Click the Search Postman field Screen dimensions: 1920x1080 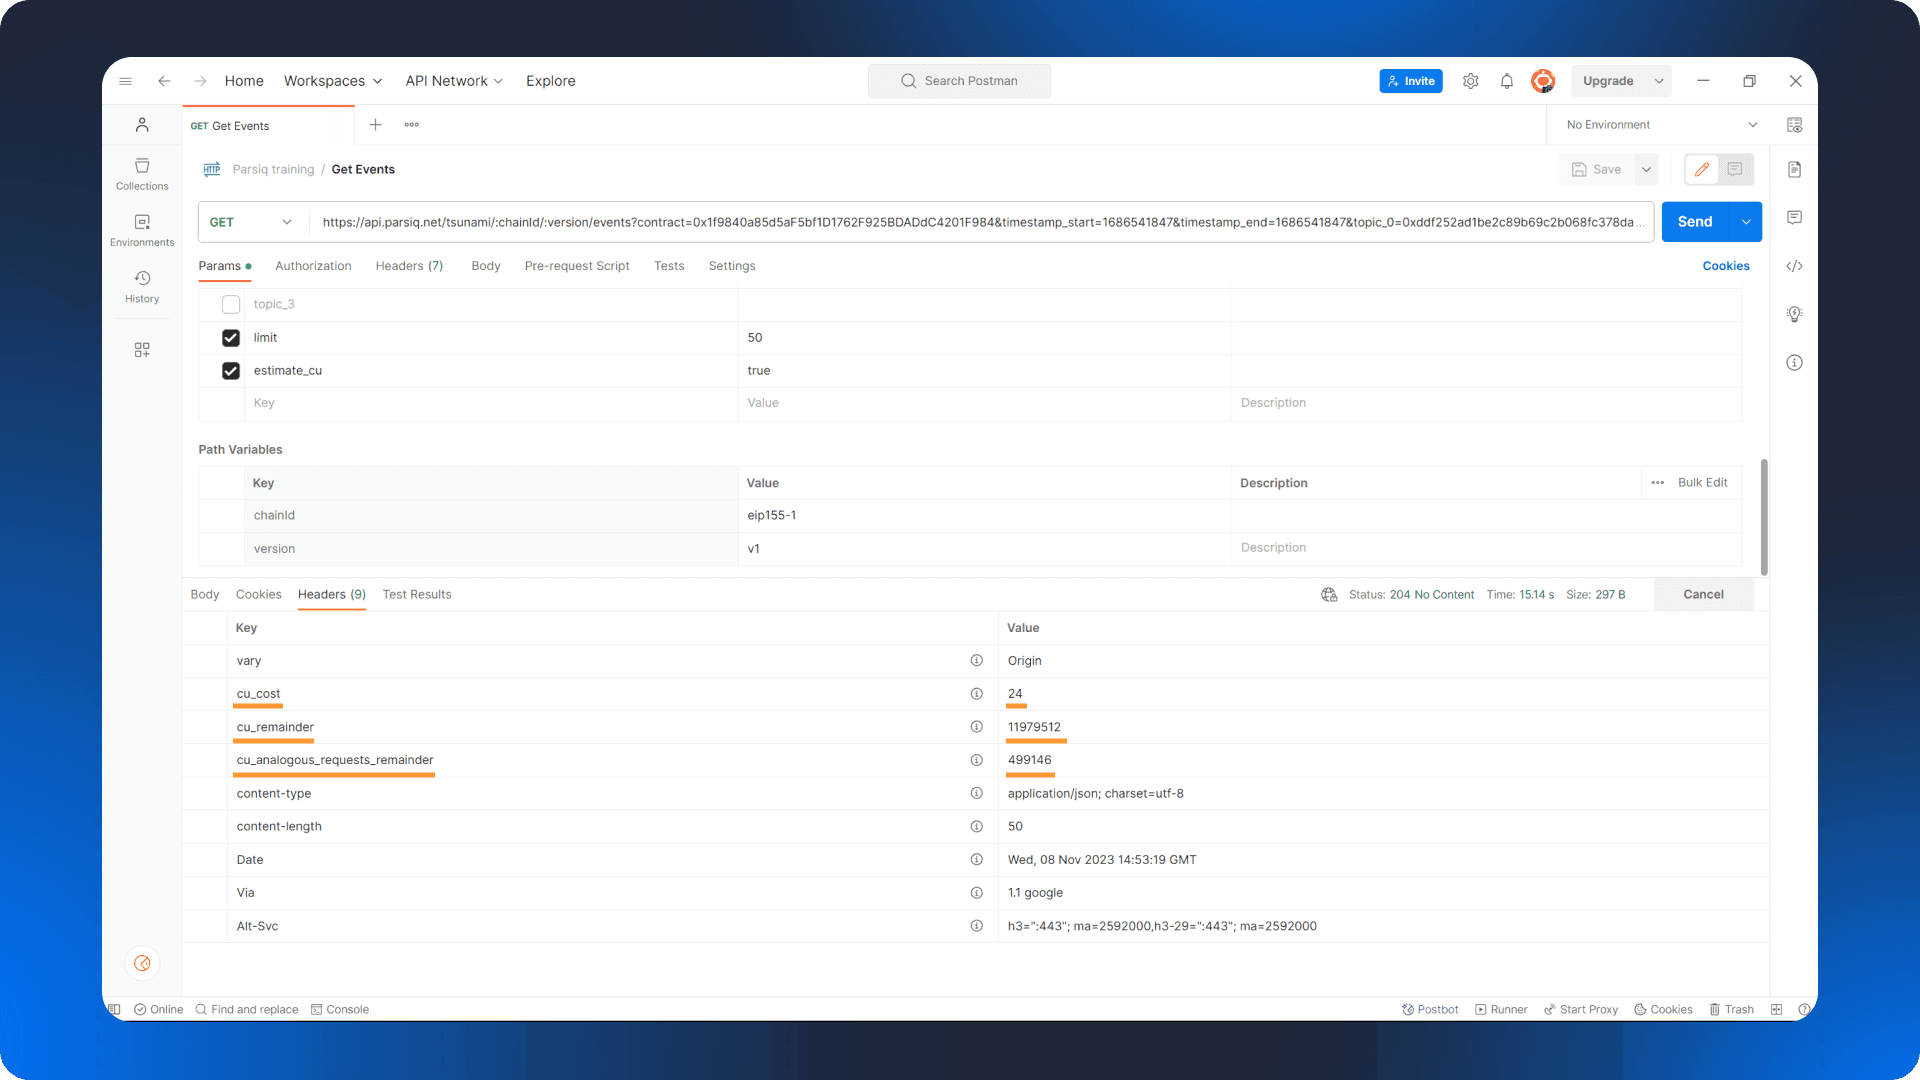(959, 81)
